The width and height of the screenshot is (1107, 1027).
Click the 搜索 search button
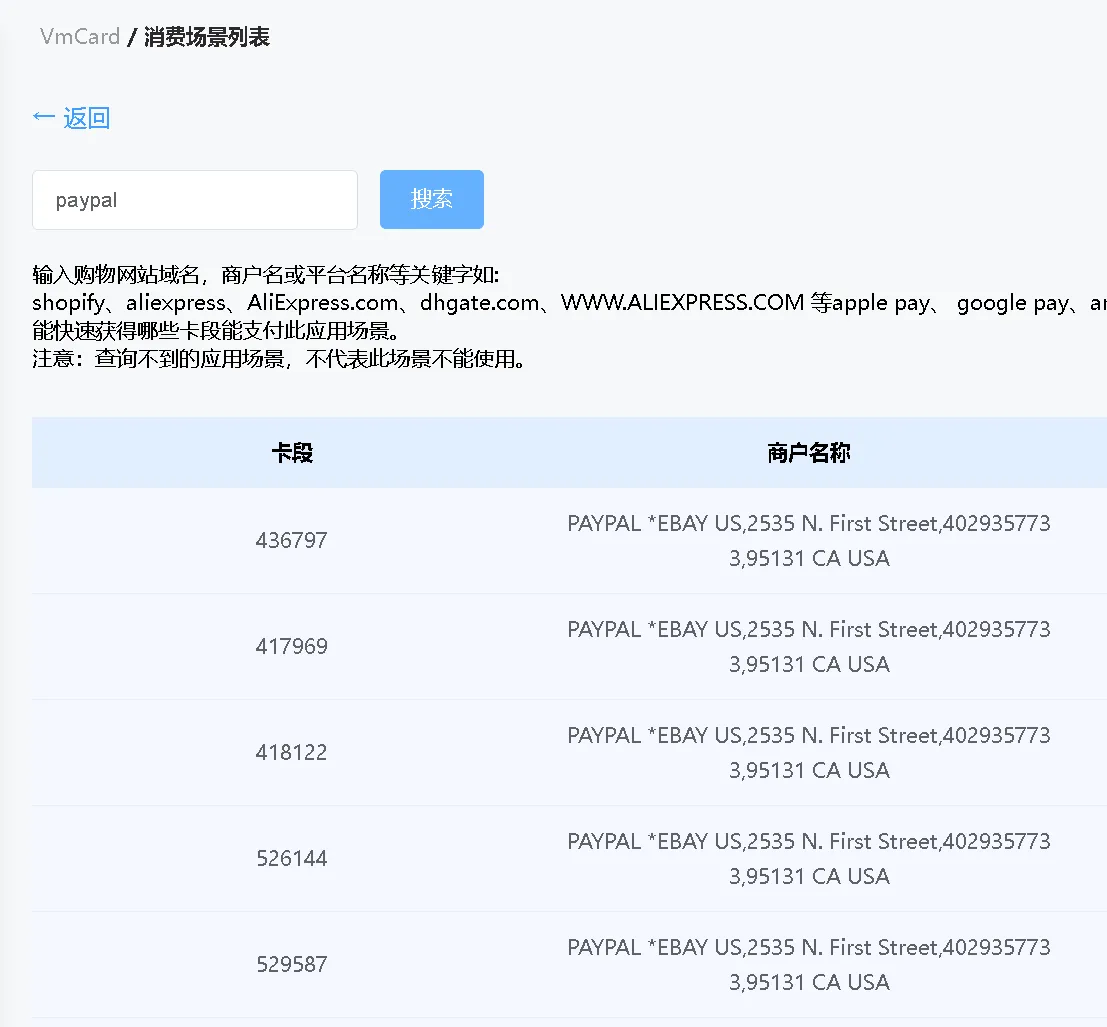(432, 199)
